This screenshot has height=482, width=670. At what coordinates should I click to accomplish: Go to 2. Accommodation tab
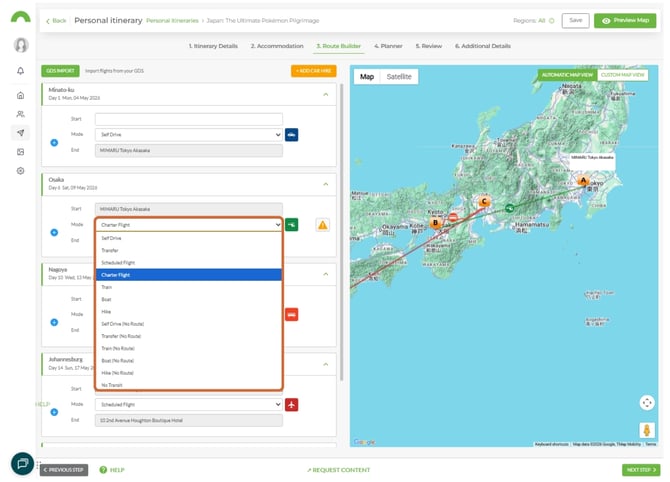point(277,46)
